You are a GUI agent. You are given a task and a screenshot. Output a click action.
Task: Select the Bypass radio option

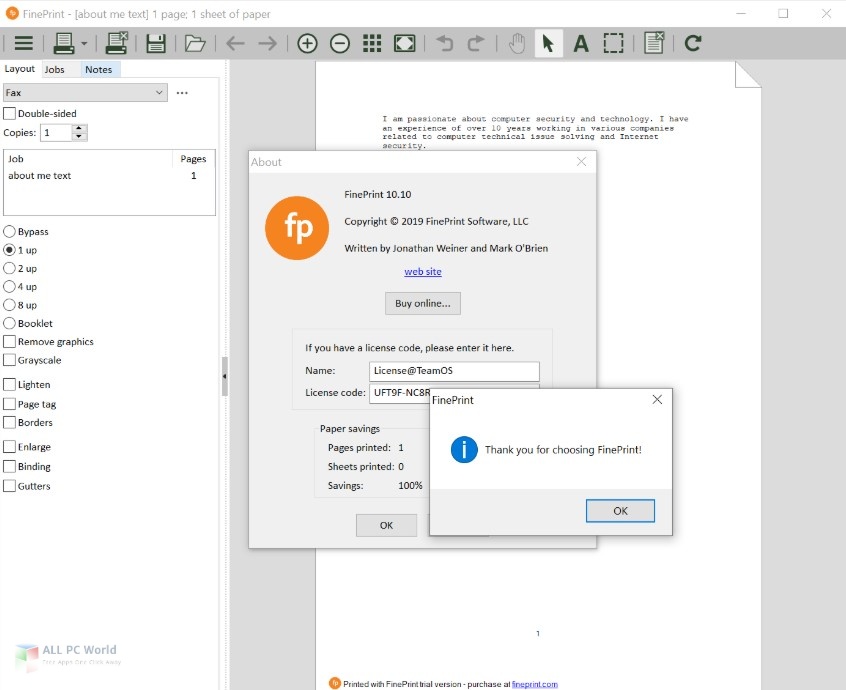[x=9, y=231]
